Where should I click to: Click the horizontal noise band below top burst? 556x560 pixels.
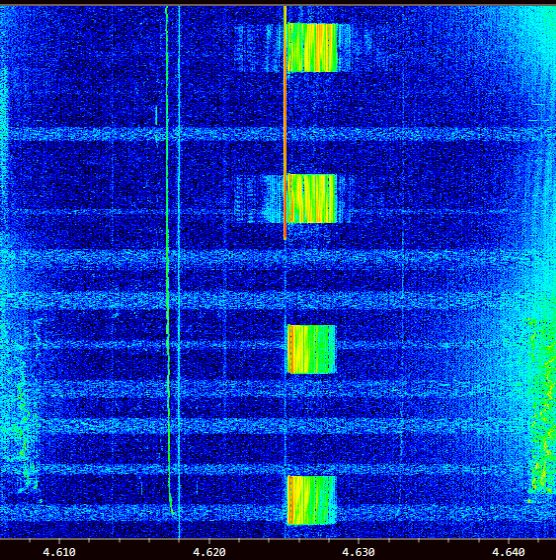(x=278, y=135)
